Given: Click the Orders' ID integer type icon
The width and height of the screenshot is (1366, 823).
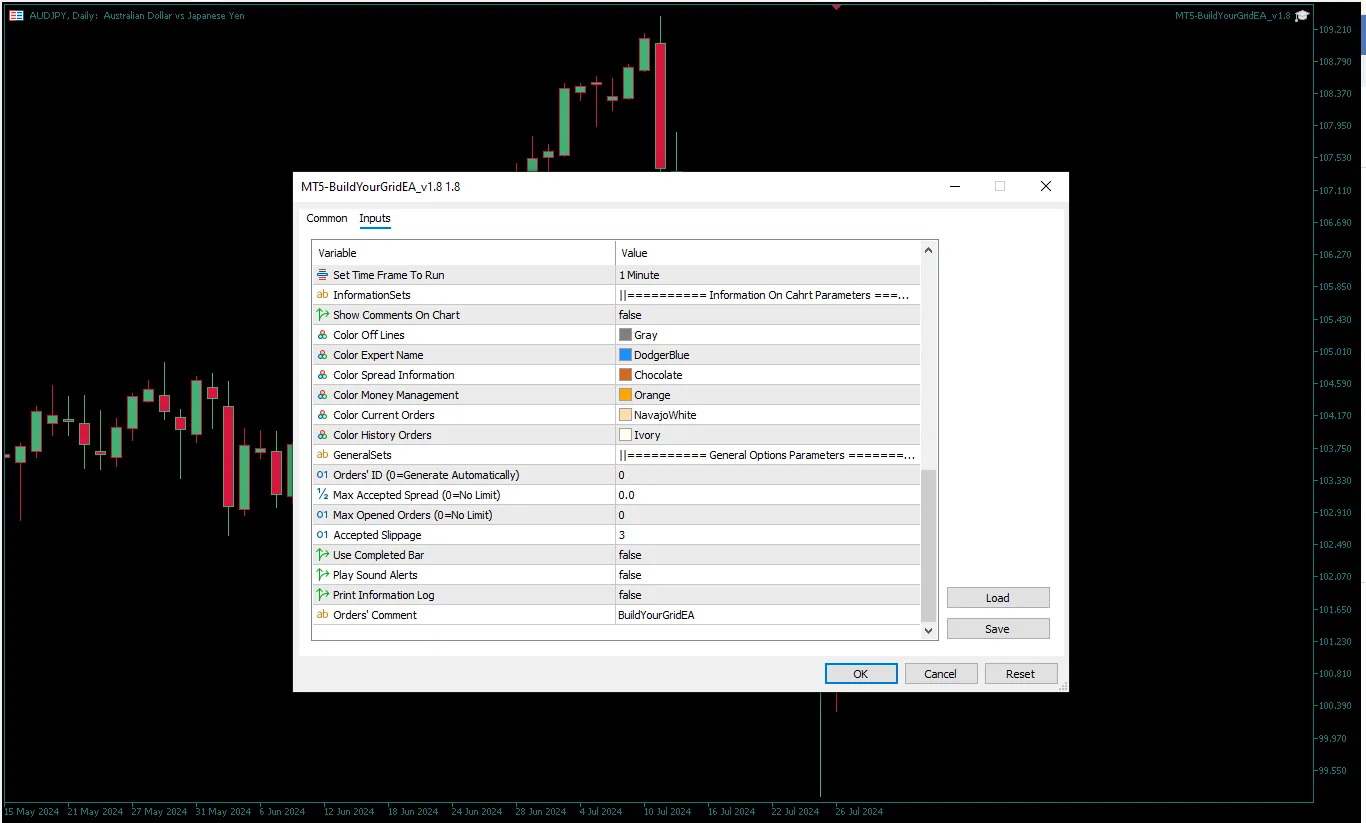Looking at the screenshot, I should coord(322,475).
